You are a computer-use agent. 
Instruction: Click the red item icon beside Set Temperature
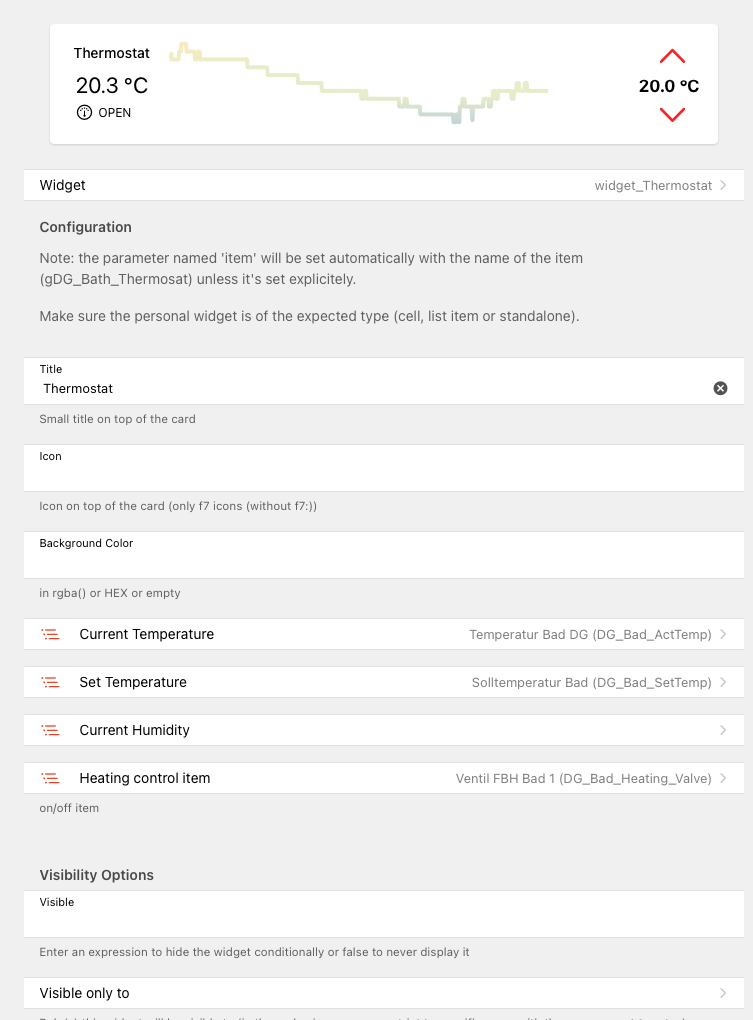click(51, 682)
